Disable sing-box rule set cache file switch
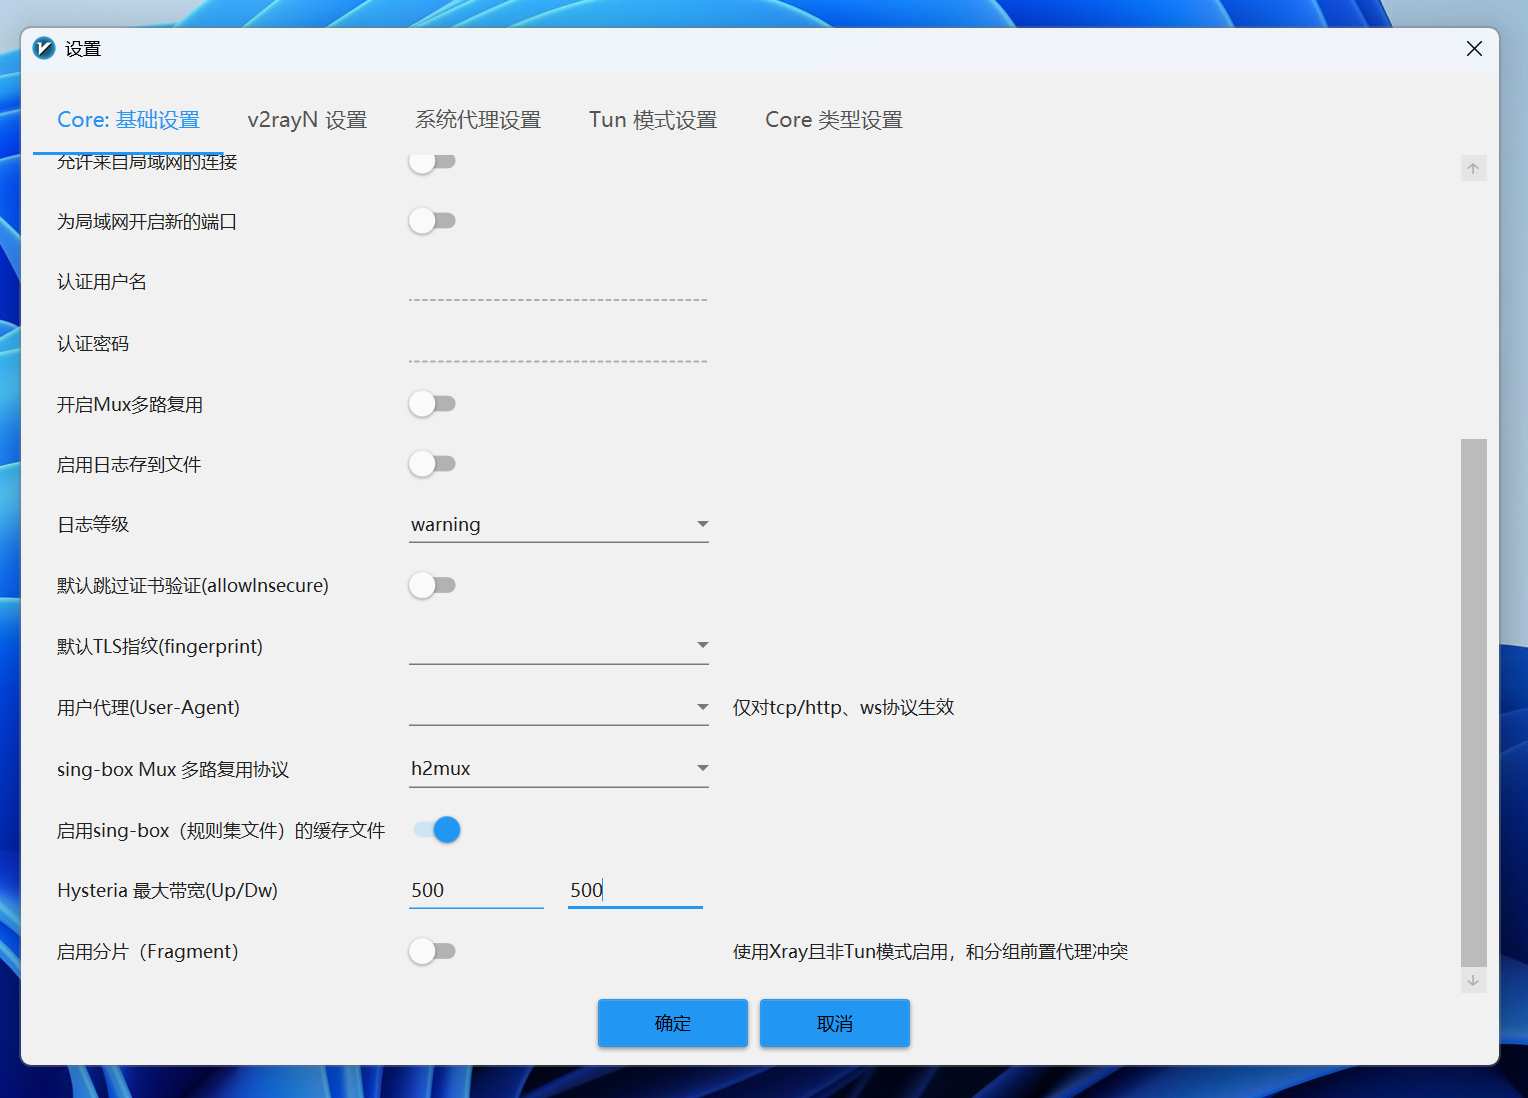Viewport: 1528px width, 1098px height. [437, 830]
